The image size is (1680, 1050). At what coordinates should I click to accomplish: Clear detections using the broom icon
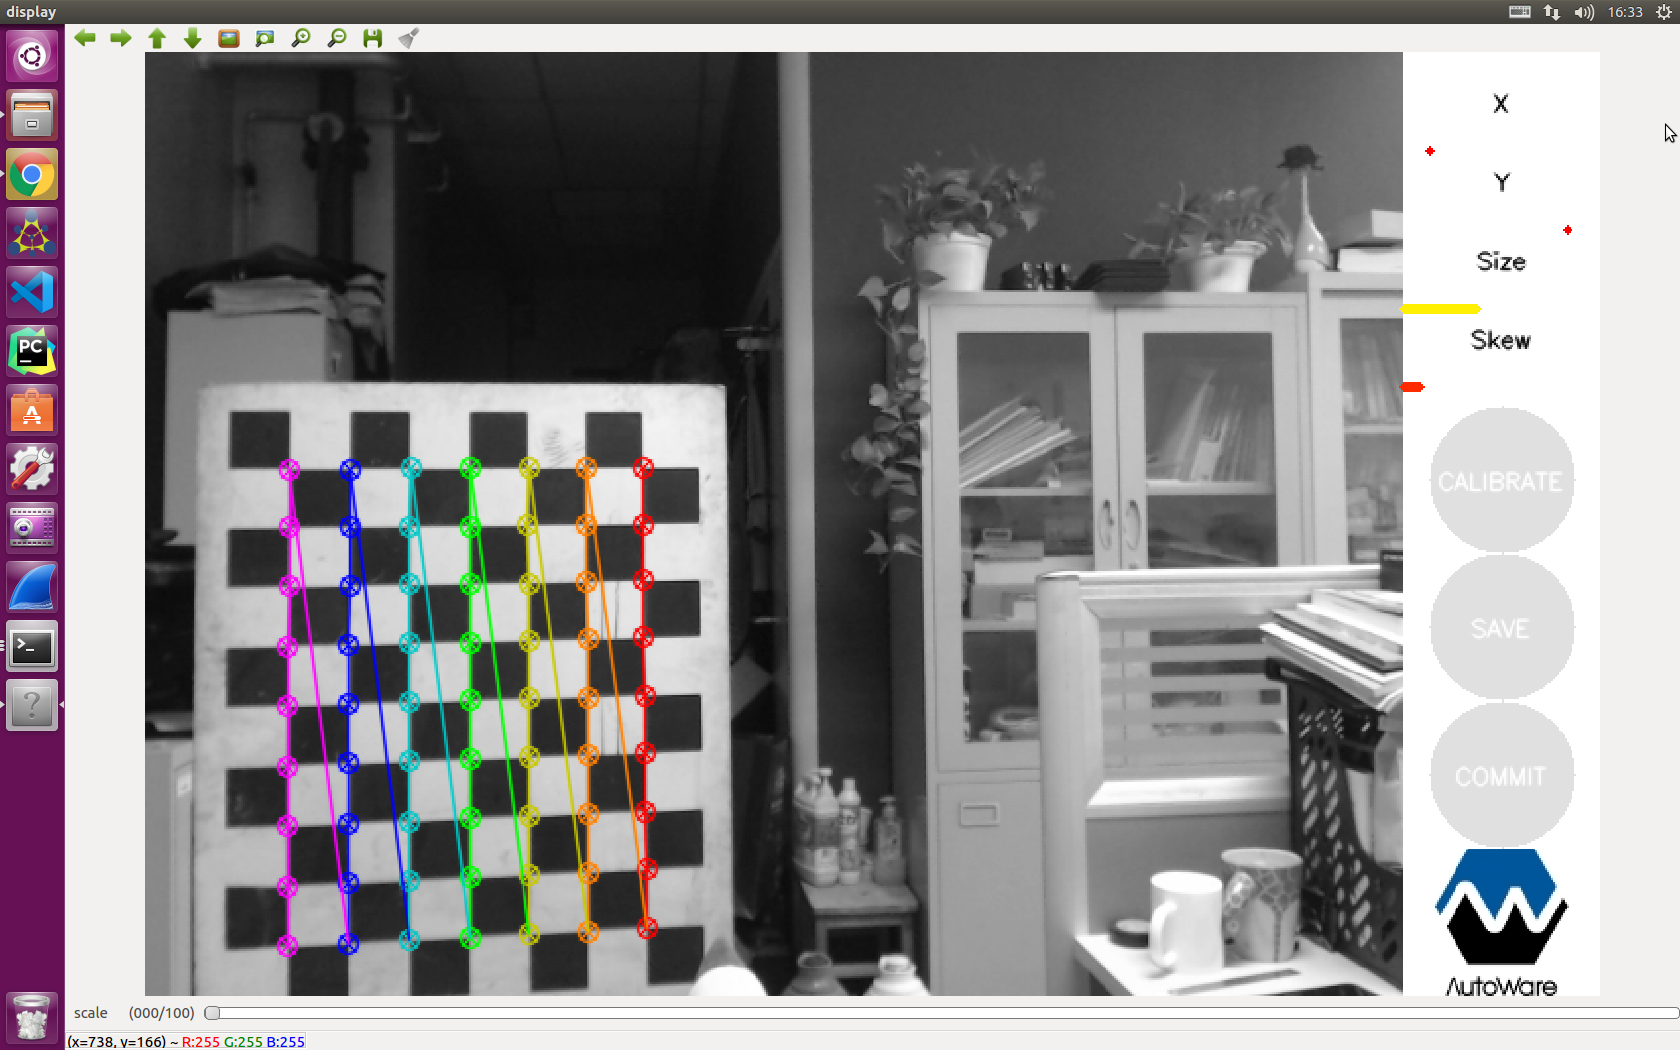click(x=408, y=38)
